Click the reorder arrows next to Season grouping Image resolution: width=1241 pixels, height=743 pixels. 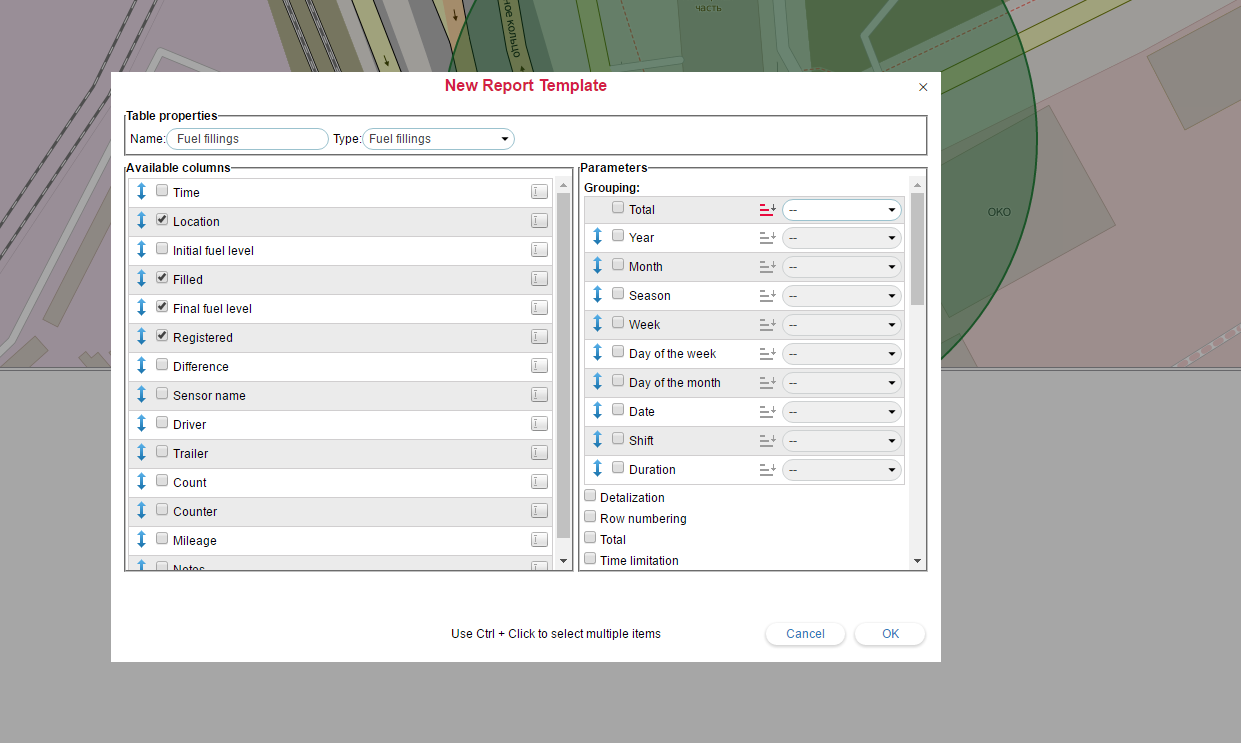click(598, 294)
